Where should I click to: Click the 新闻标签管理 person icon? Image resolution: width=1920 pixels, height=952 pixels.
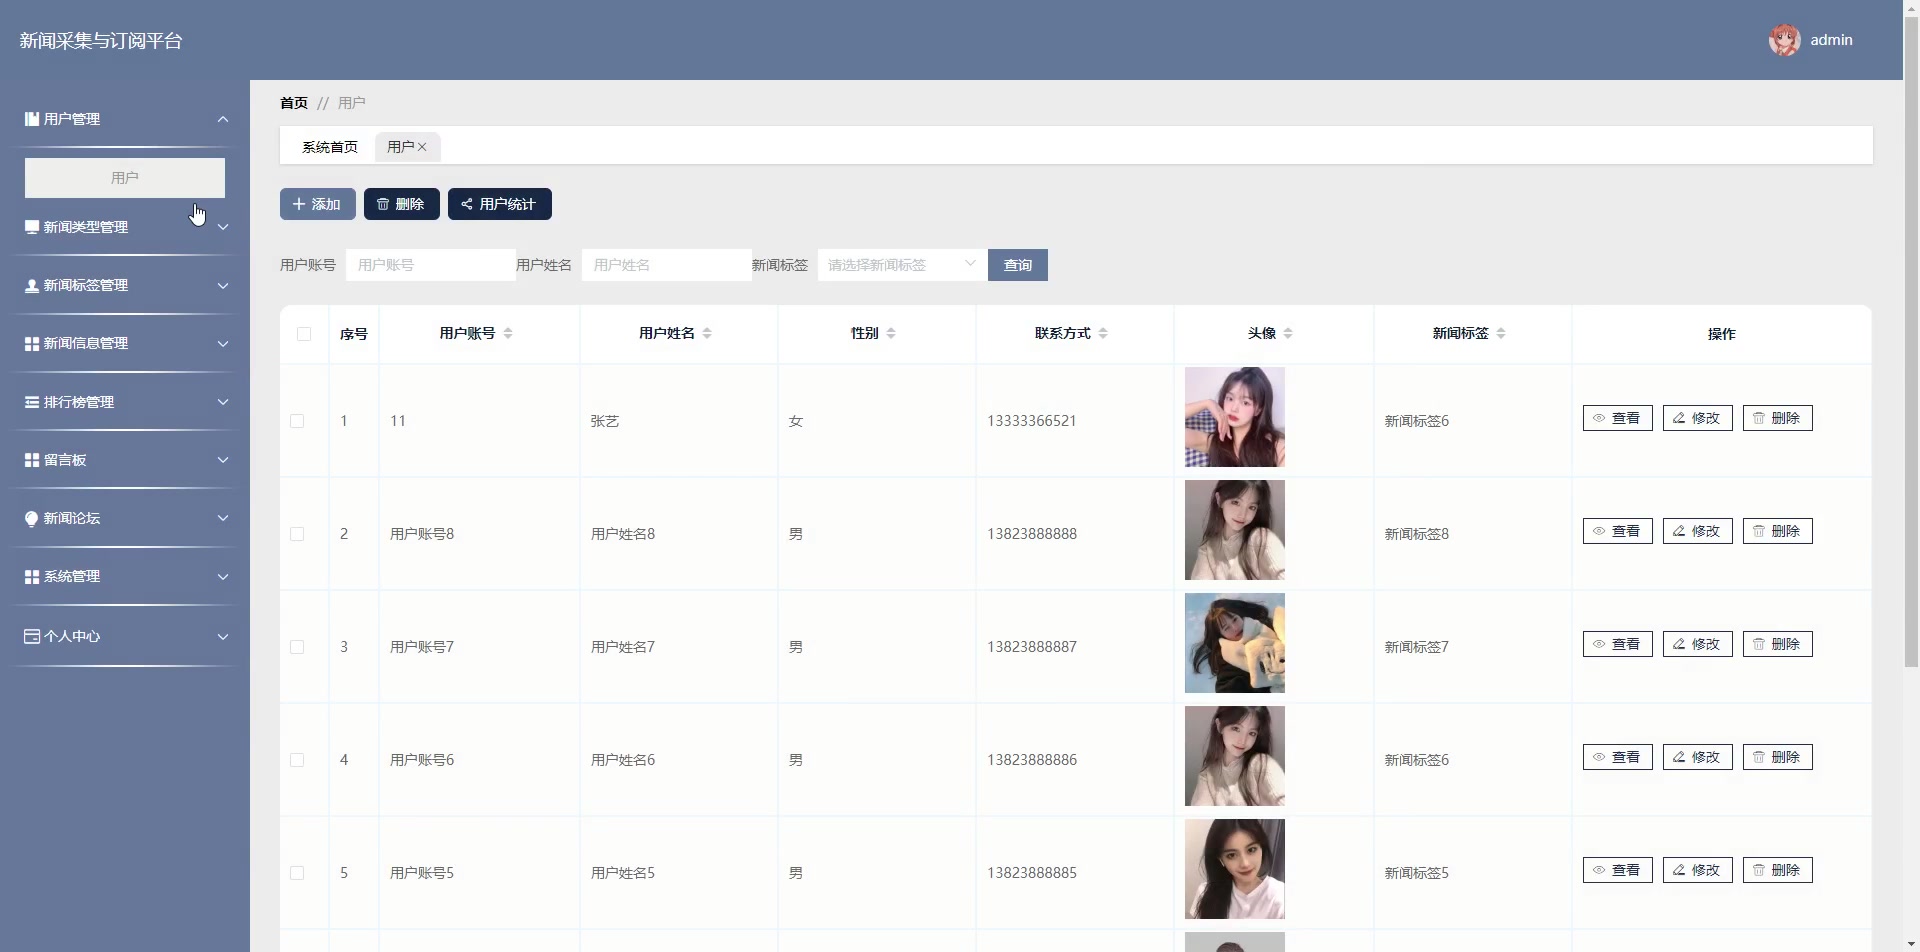[32, 286]
